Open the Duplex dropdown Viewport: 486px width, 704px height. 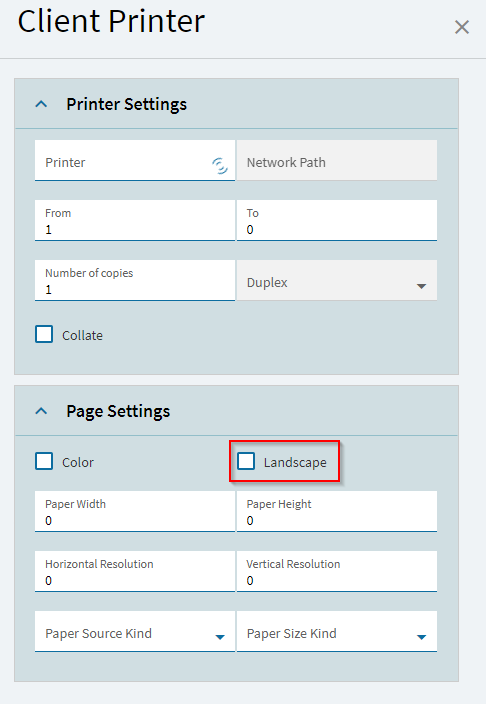tap(337, 281)
